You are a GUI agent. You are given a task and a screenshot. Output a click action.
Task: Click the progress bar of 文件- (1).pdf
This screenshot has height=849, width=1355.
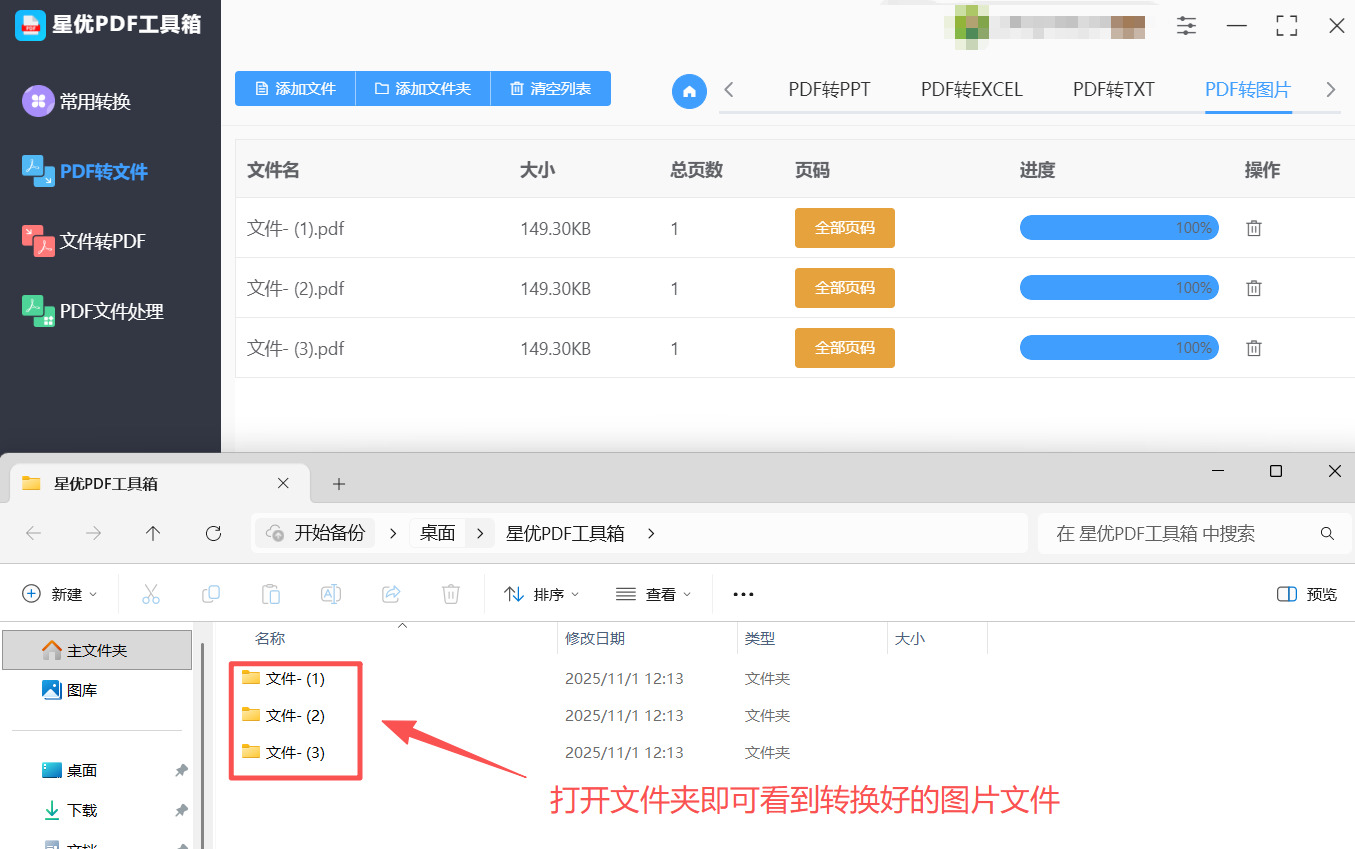click(1118, 228)
